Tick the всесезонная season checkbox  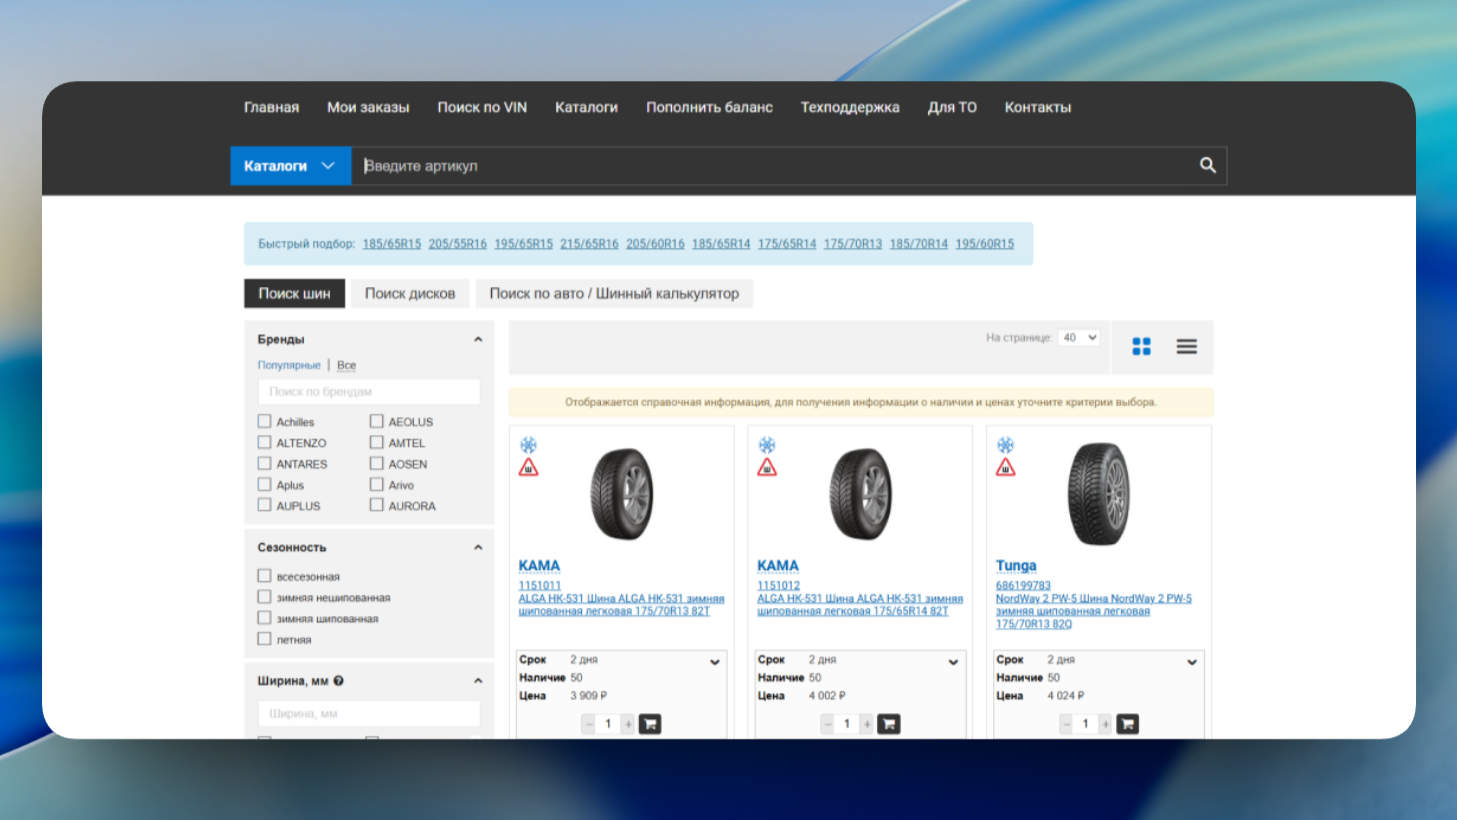click(265, 577)
